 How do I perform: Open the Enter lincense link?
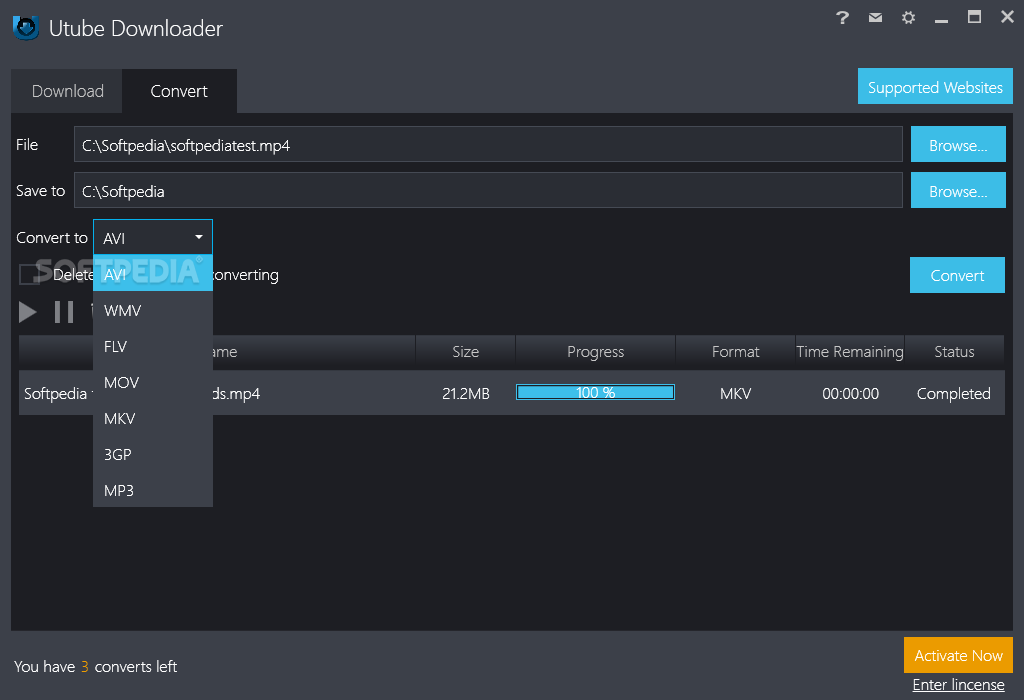point(958,684)
